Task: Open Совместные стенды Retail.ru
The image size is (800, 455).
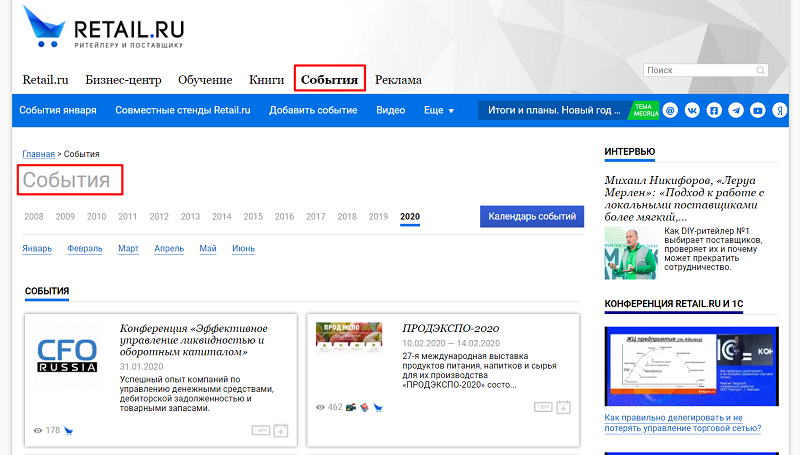Action: 183,110
